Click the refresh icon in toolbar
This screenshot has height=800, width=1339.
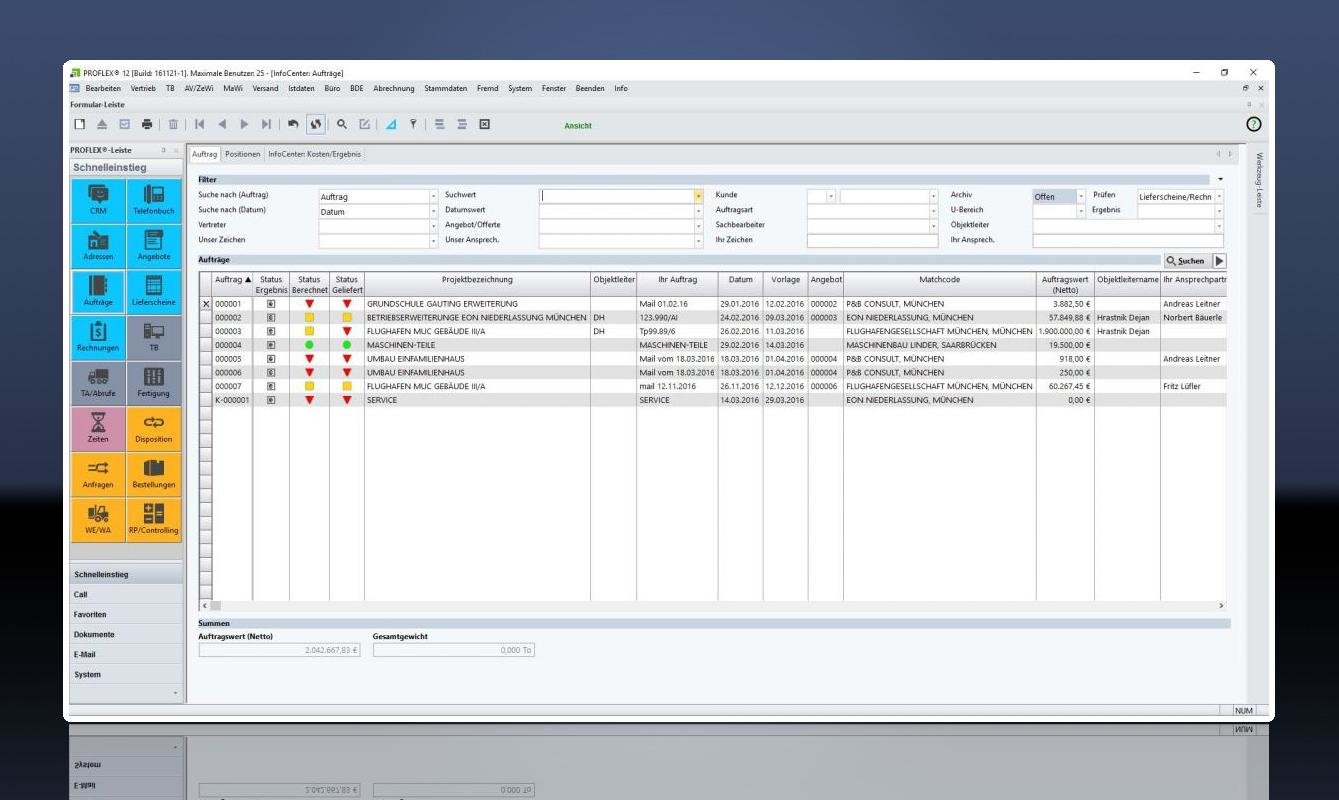coord(316,124)
